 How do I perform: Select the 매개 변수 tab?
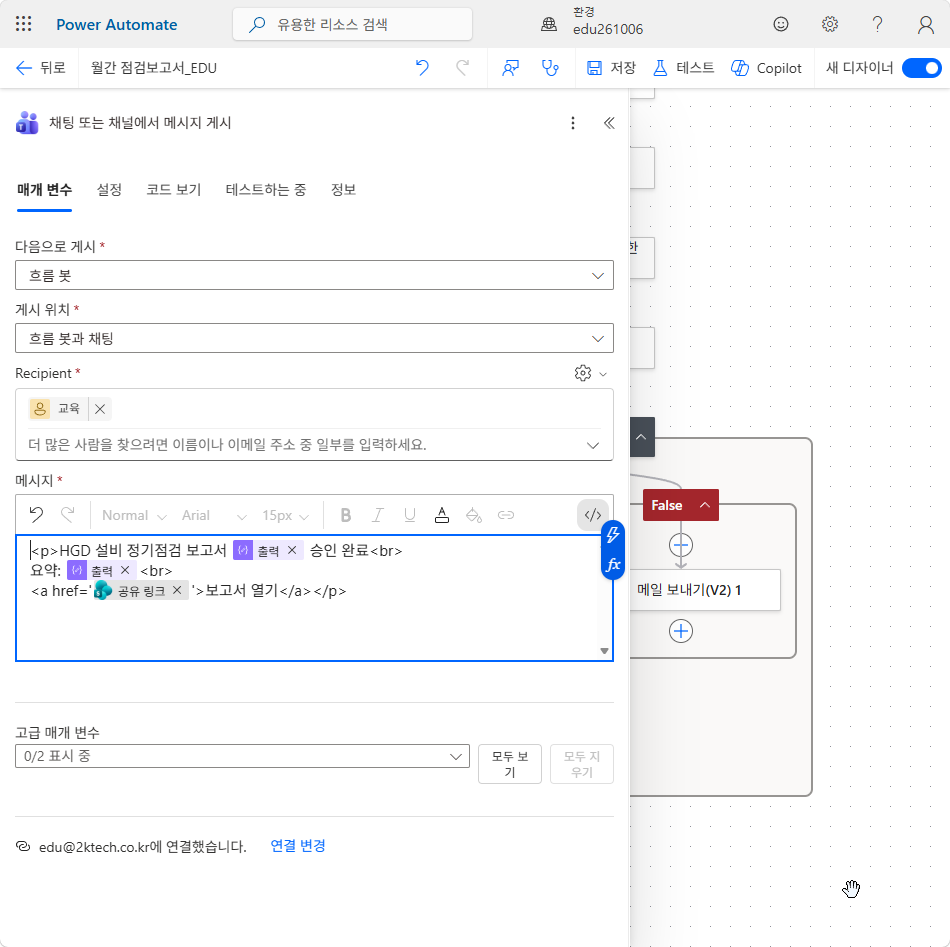(44, 190)
